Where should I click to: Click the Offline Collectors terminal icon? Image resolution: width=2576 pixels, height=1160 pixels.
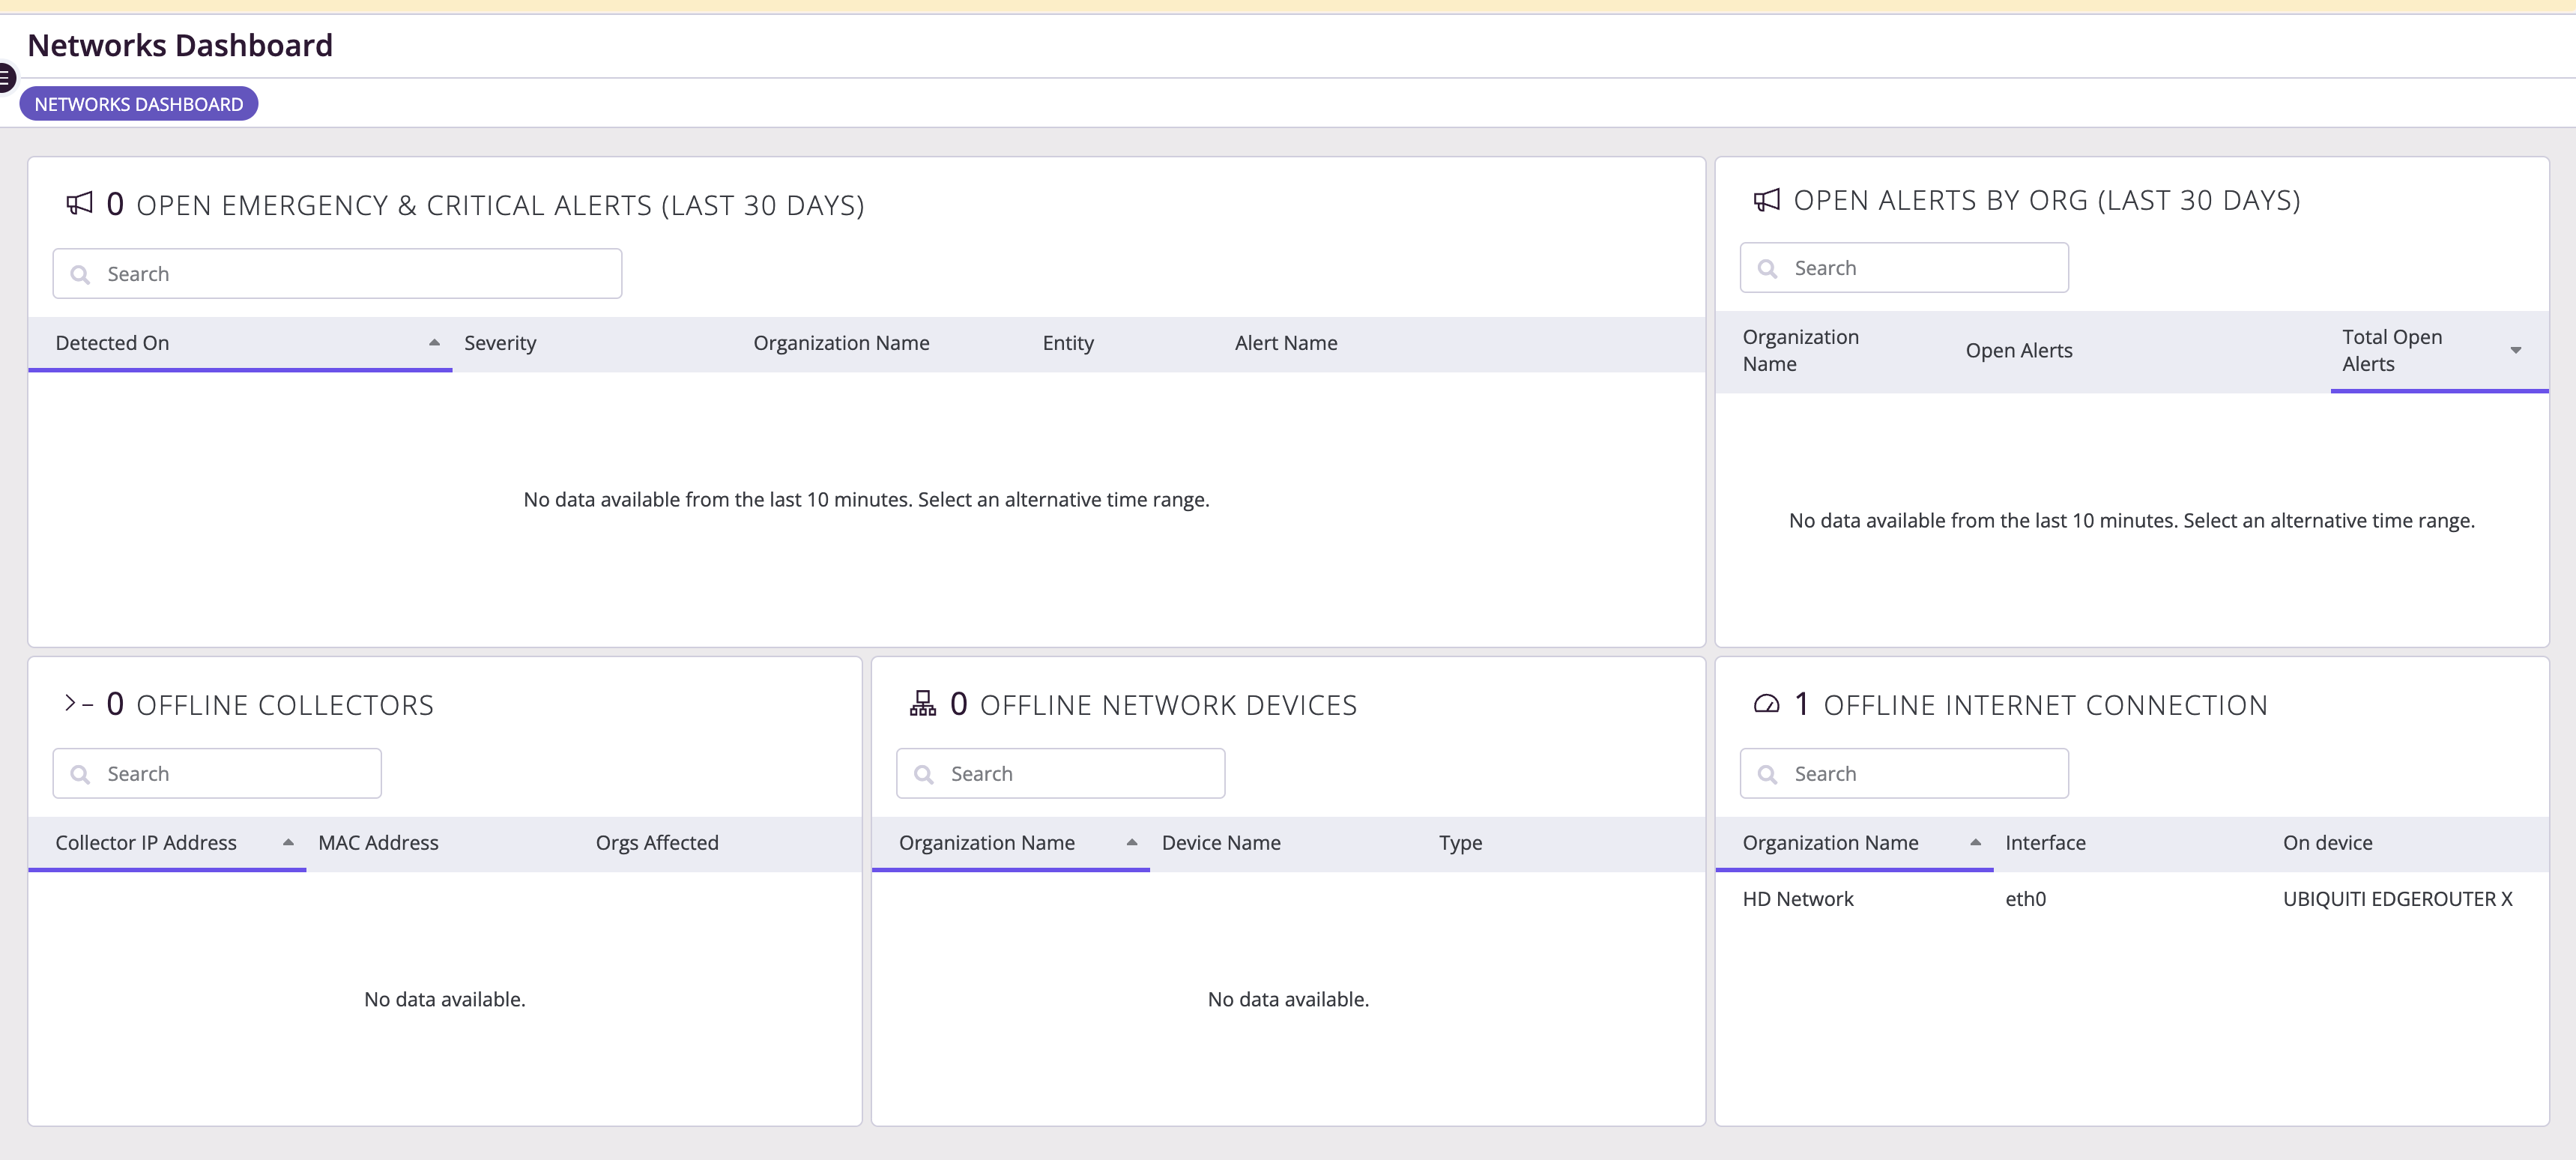point(79,704)
